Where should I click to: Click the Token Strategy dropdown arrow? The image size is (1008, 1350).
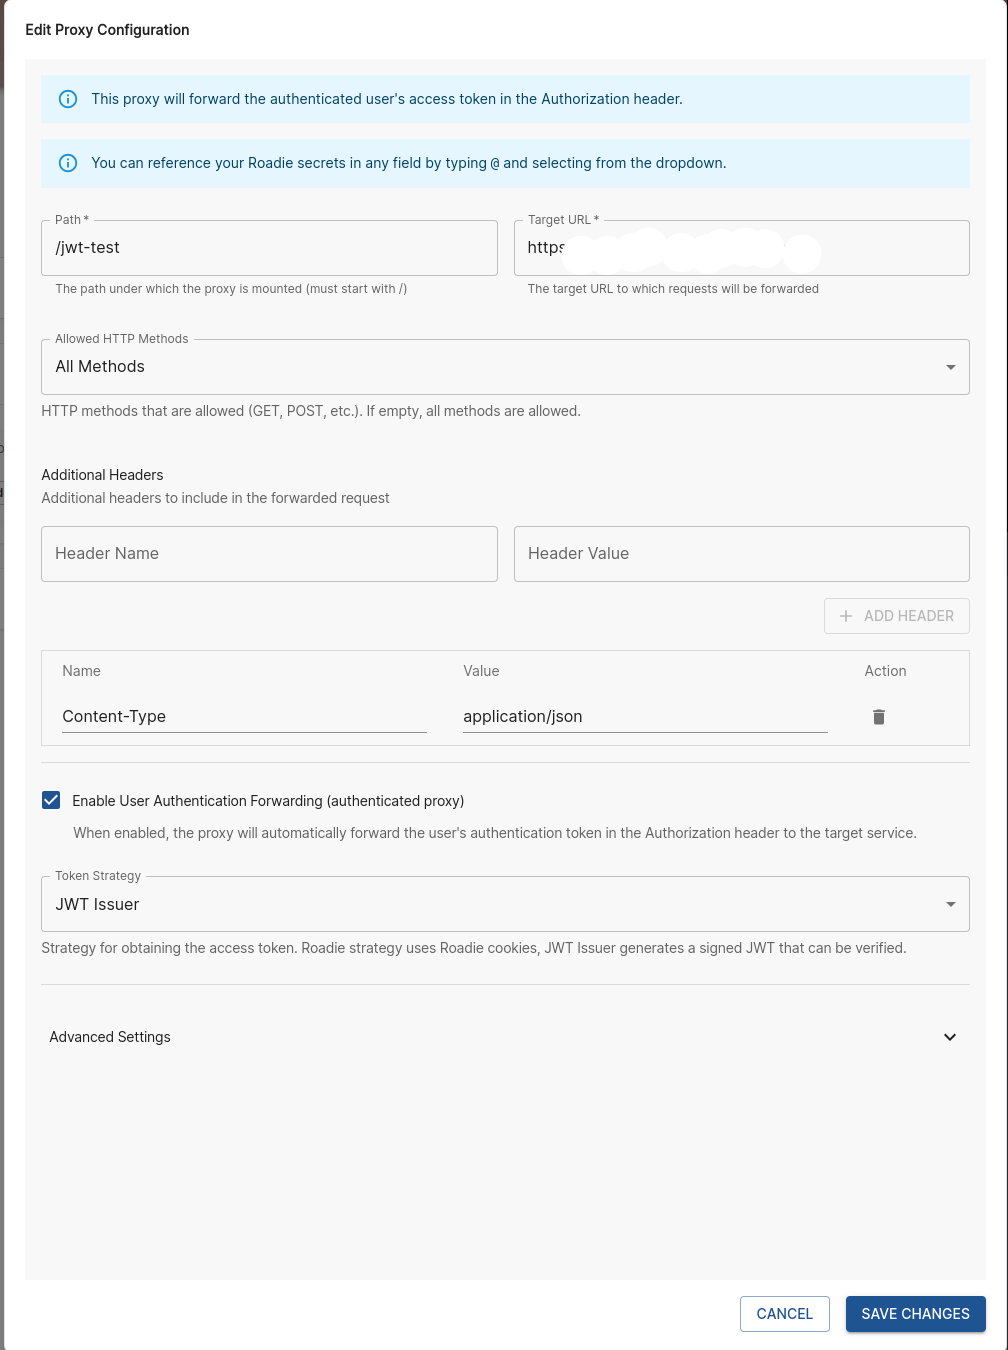click(x=950, y=904)
